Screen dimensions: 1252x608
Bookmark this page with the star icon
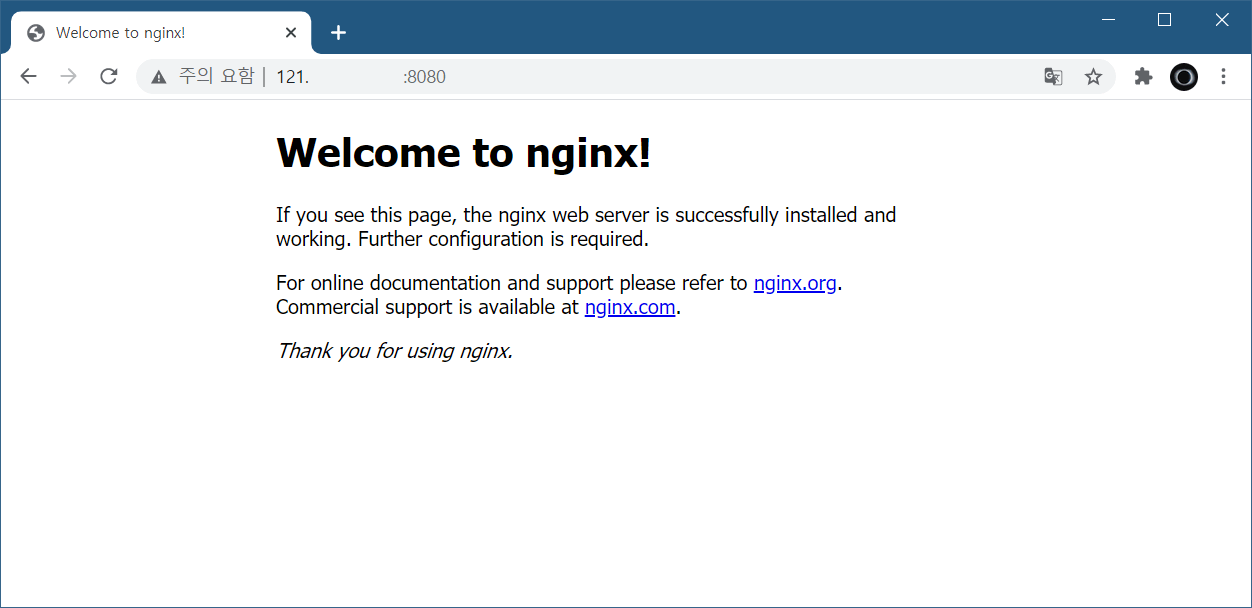pos(1093,77)
